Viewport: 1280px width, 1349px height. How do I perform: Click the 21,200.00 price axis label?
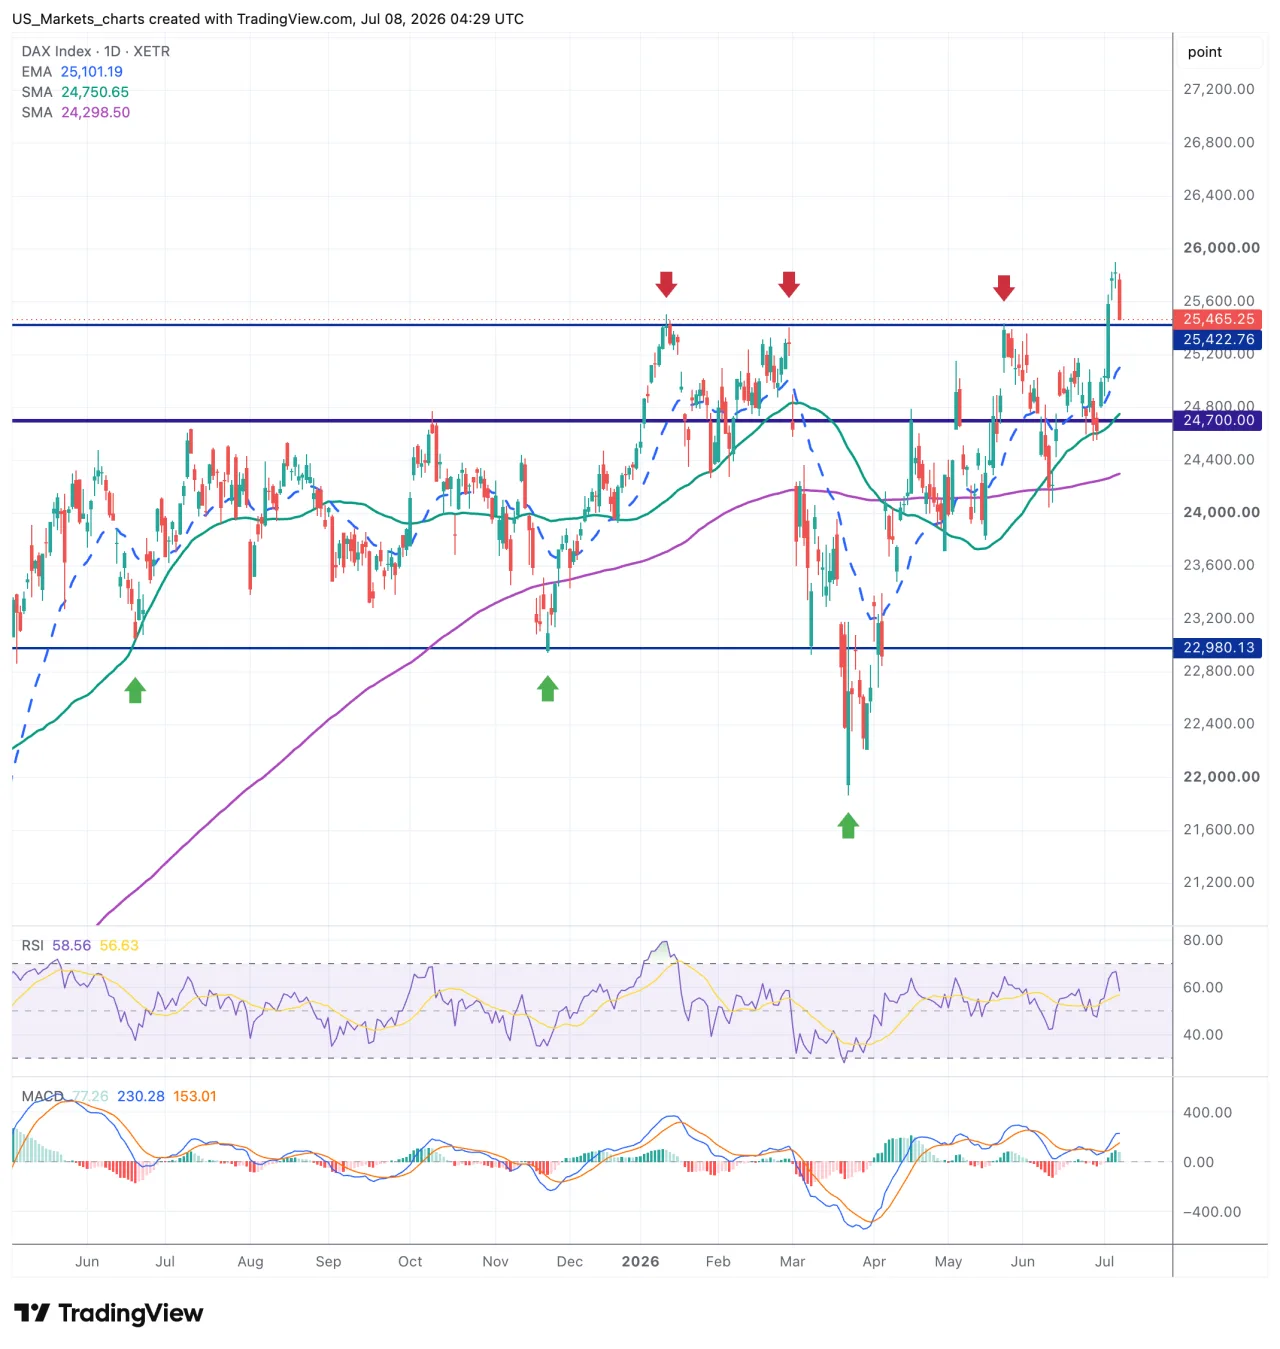point(1218,882)
